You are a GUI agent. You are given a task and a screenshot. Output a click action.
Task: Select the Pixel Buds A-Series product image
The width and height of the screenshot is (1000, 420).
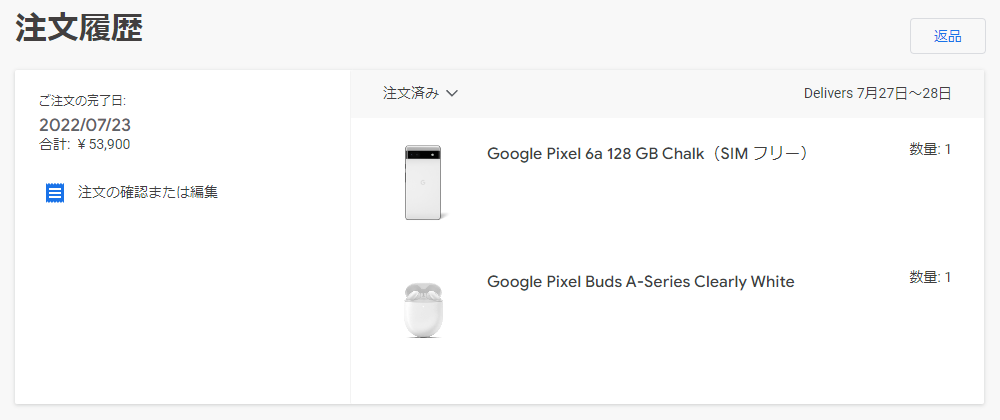(x=424, y=309)
